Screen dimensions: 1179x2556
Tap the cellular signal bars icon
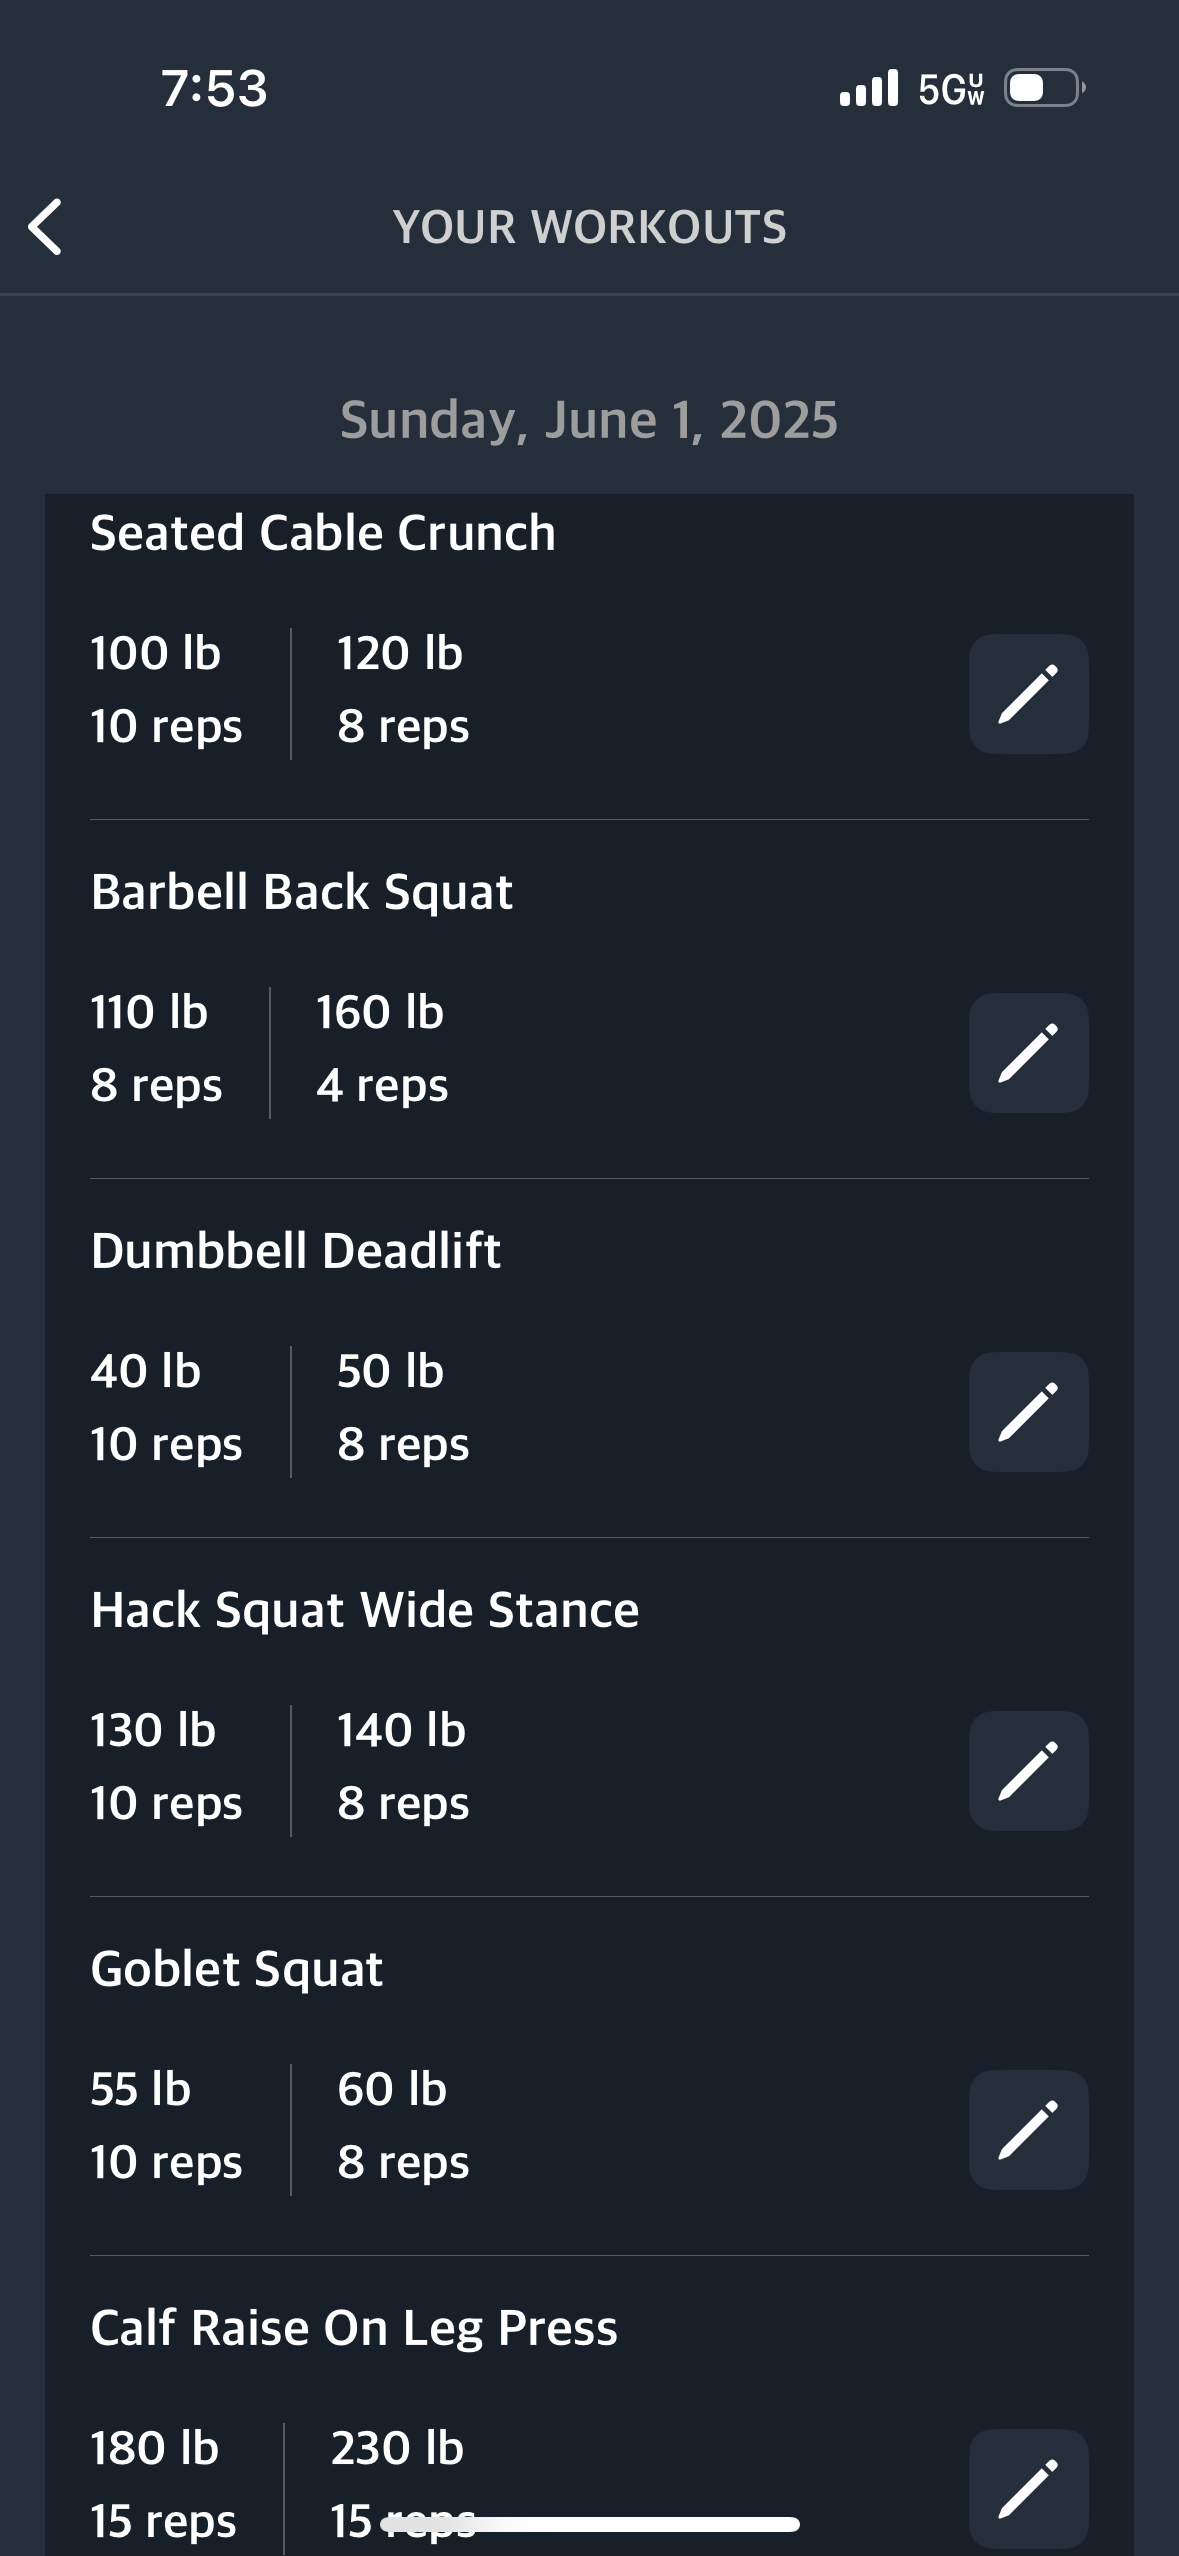(x=869, y=88)
